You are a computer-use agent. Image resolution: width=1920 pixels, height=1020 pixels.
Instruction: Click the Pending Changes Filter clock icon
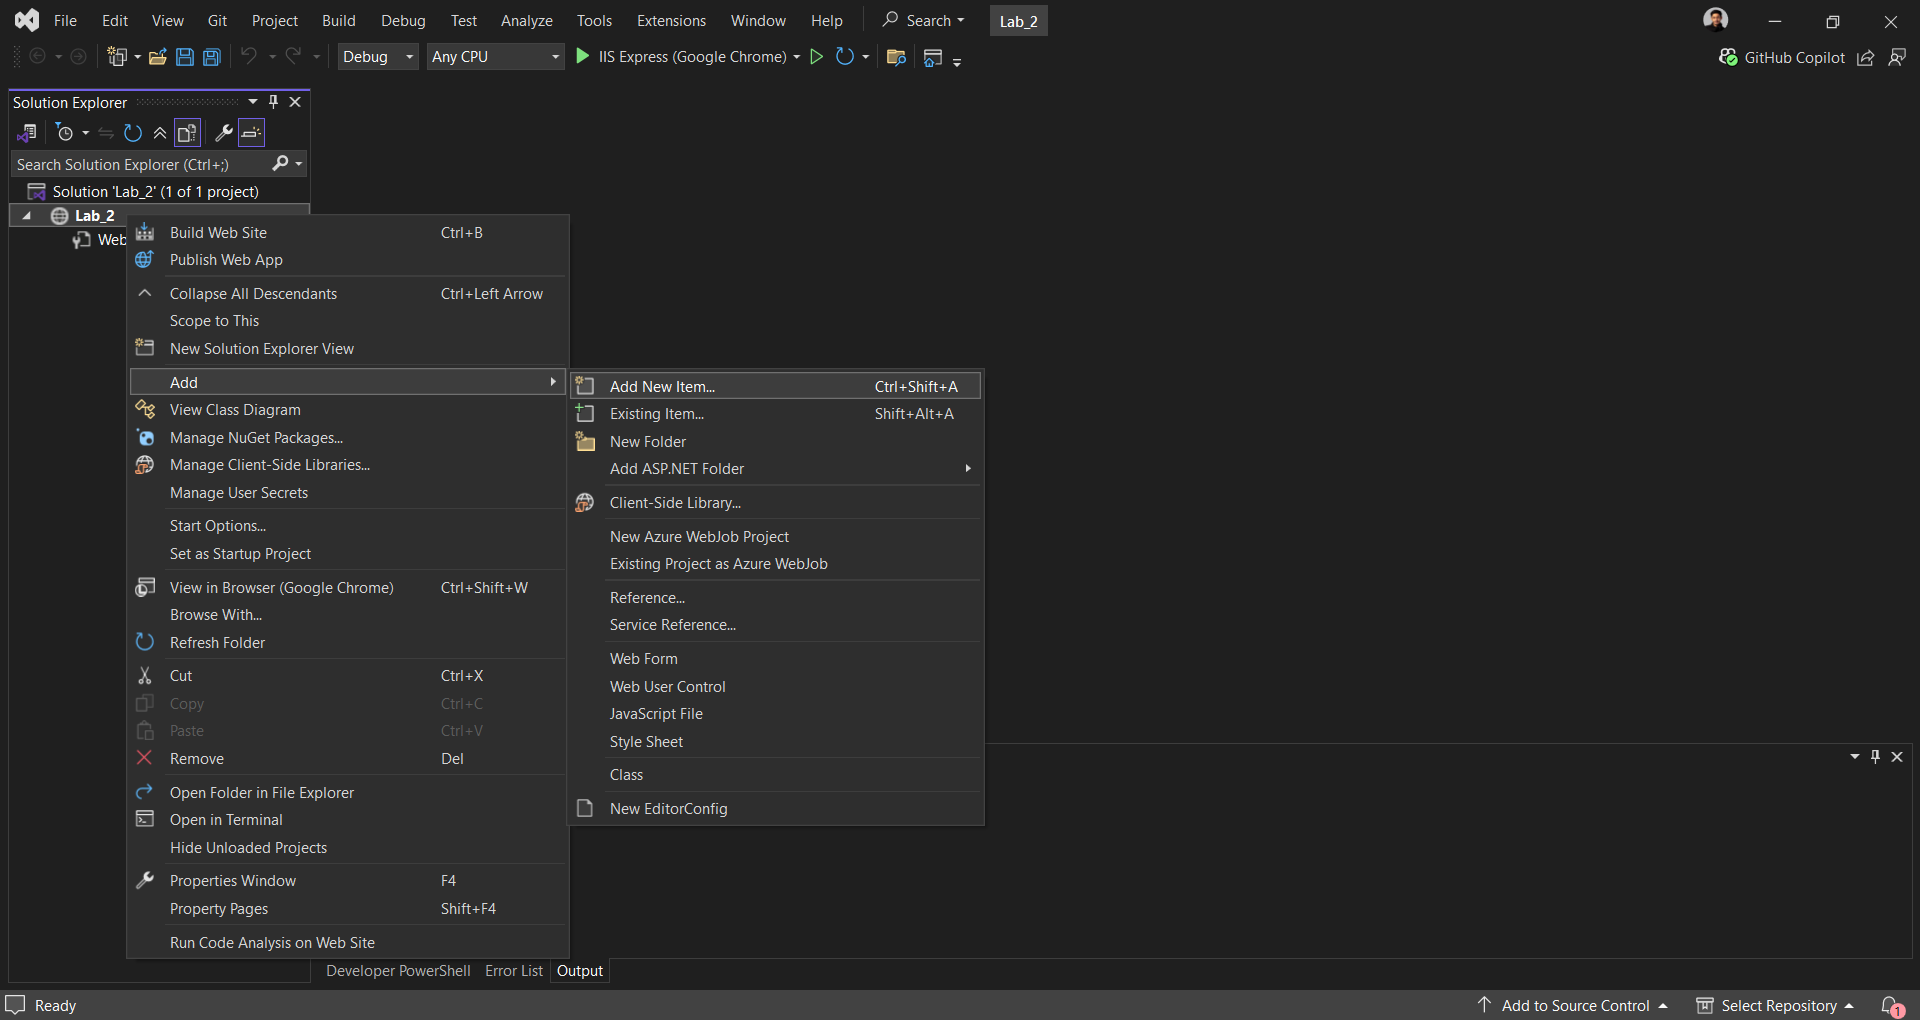coord(65,133)
